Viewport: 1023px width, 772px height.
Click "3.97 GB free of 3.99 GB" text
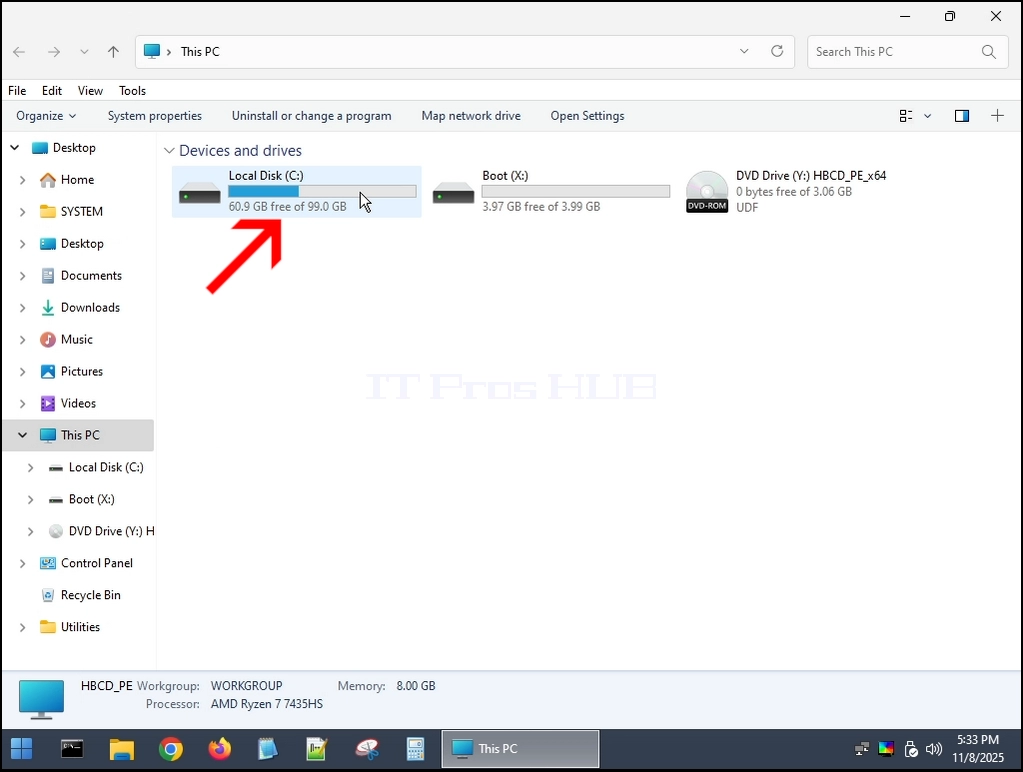click(x=542, y=206)
